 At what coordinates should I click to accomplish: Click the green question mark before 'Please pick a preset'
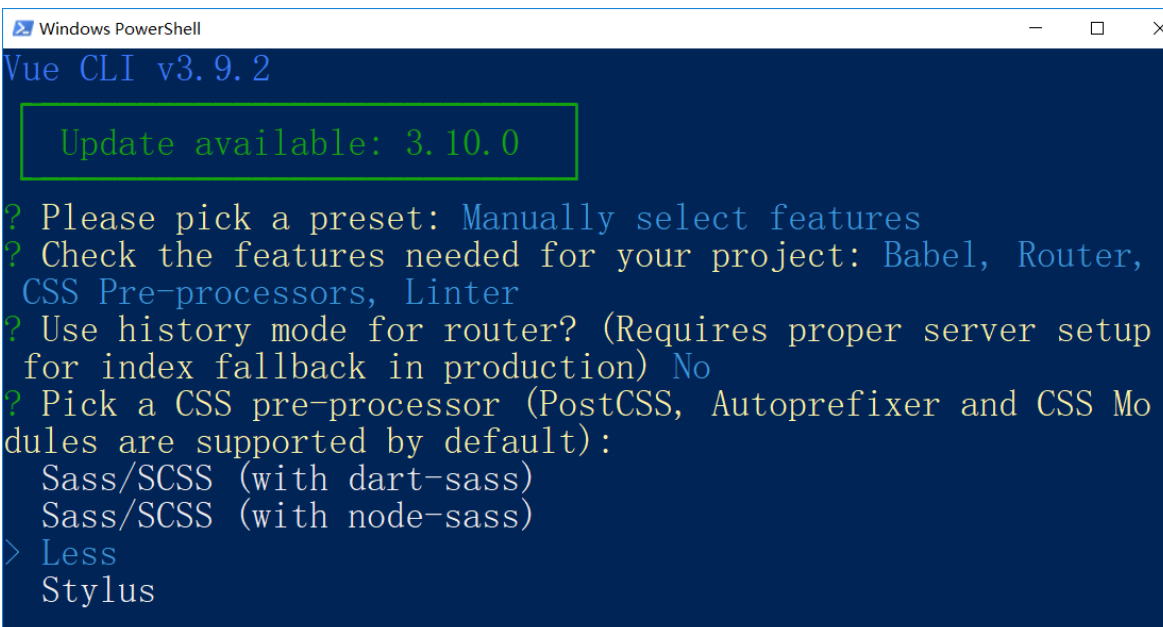click(x=13, y=218)
